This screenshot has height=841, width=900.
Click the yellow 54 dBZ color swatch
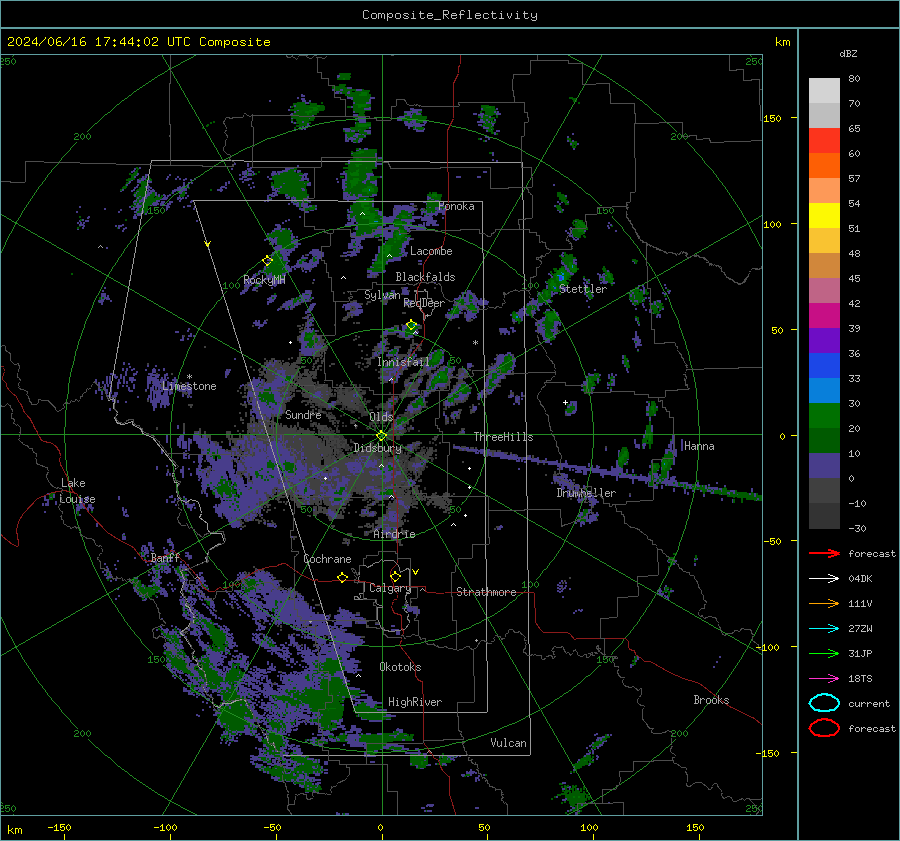pos(824,216)
